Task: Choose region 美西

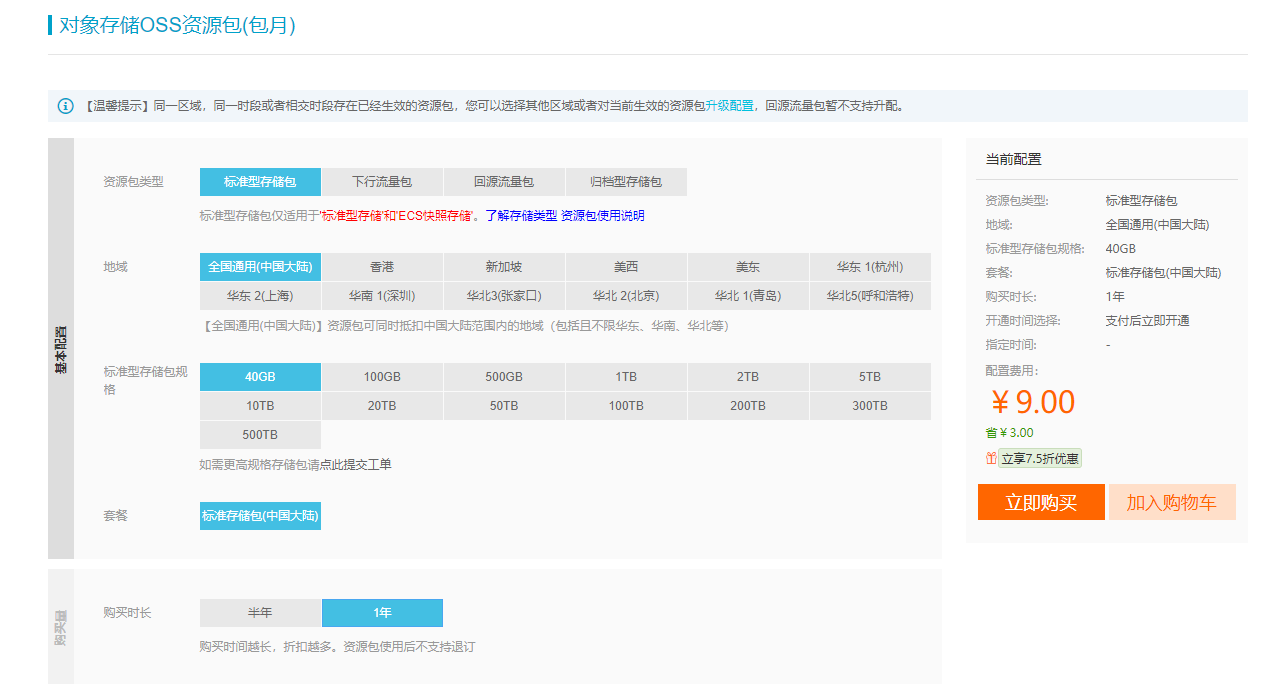Action: tap(626, 267)
